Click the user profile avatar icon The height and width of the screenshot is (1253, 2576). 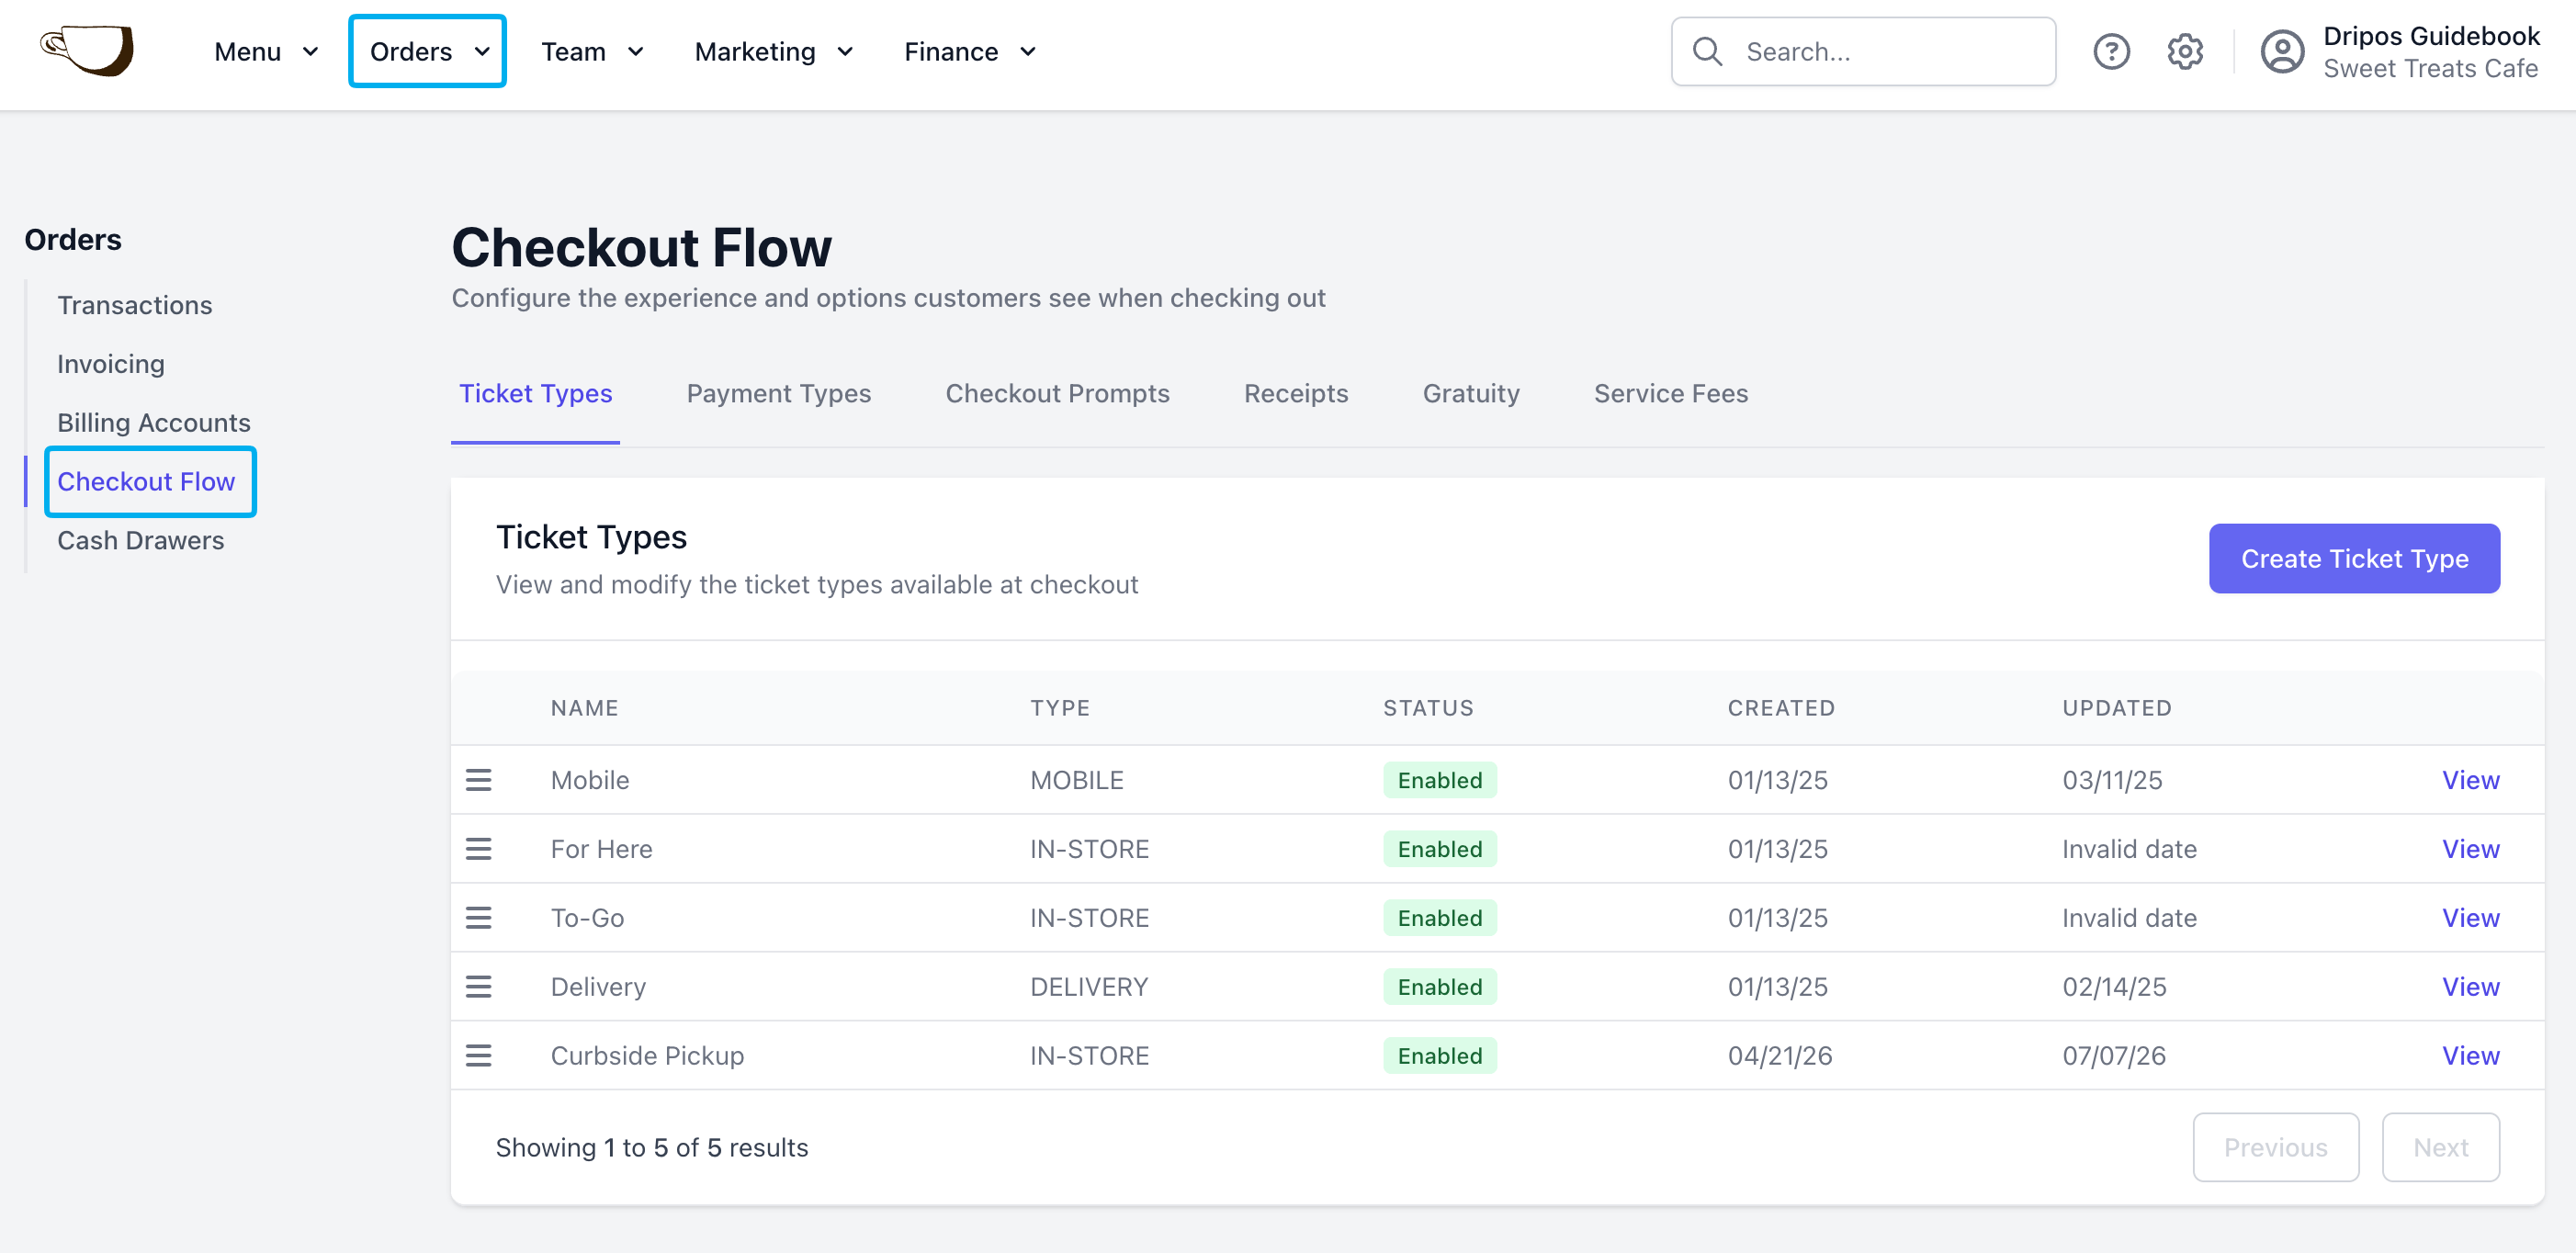(x=2282, y=52)
